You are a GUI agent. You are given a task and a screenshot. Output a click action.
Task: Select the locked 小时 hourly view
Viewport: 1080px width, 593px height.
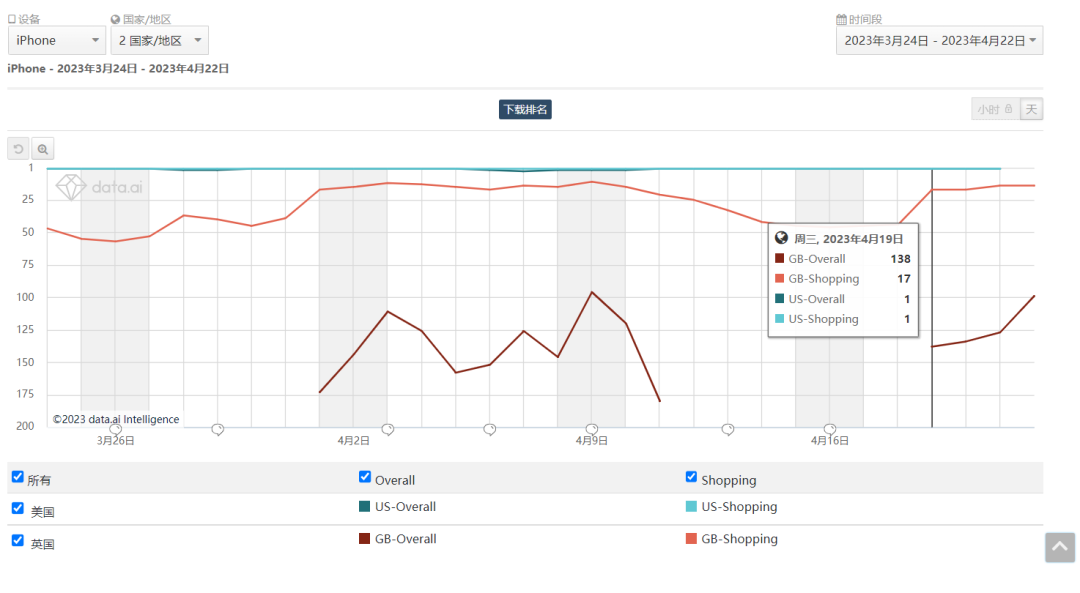coord(995,109)
